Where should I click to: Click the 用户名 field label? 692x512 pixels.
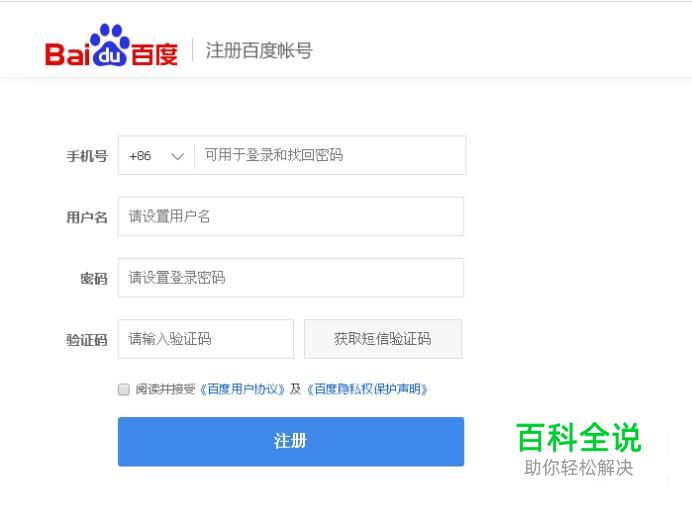pyautogui.click(x=87, y=217)
